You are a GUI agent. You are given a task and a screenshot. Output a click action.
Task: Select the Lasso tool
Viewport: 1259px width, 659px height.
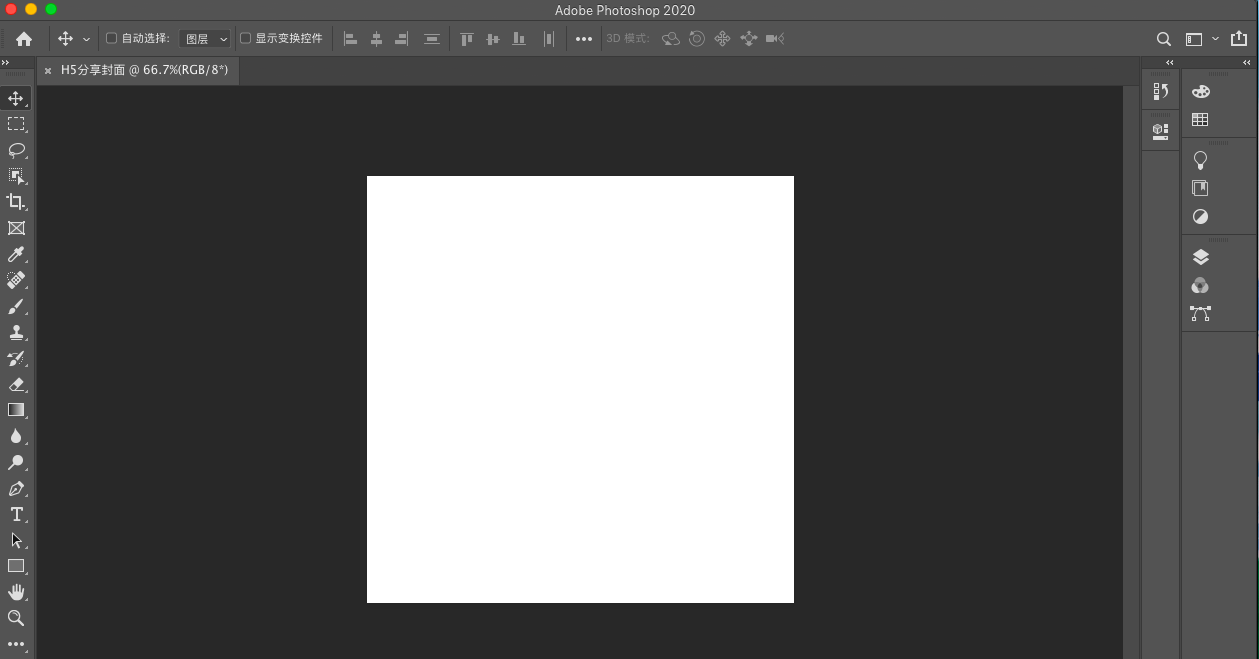click(x=16, y=150)
